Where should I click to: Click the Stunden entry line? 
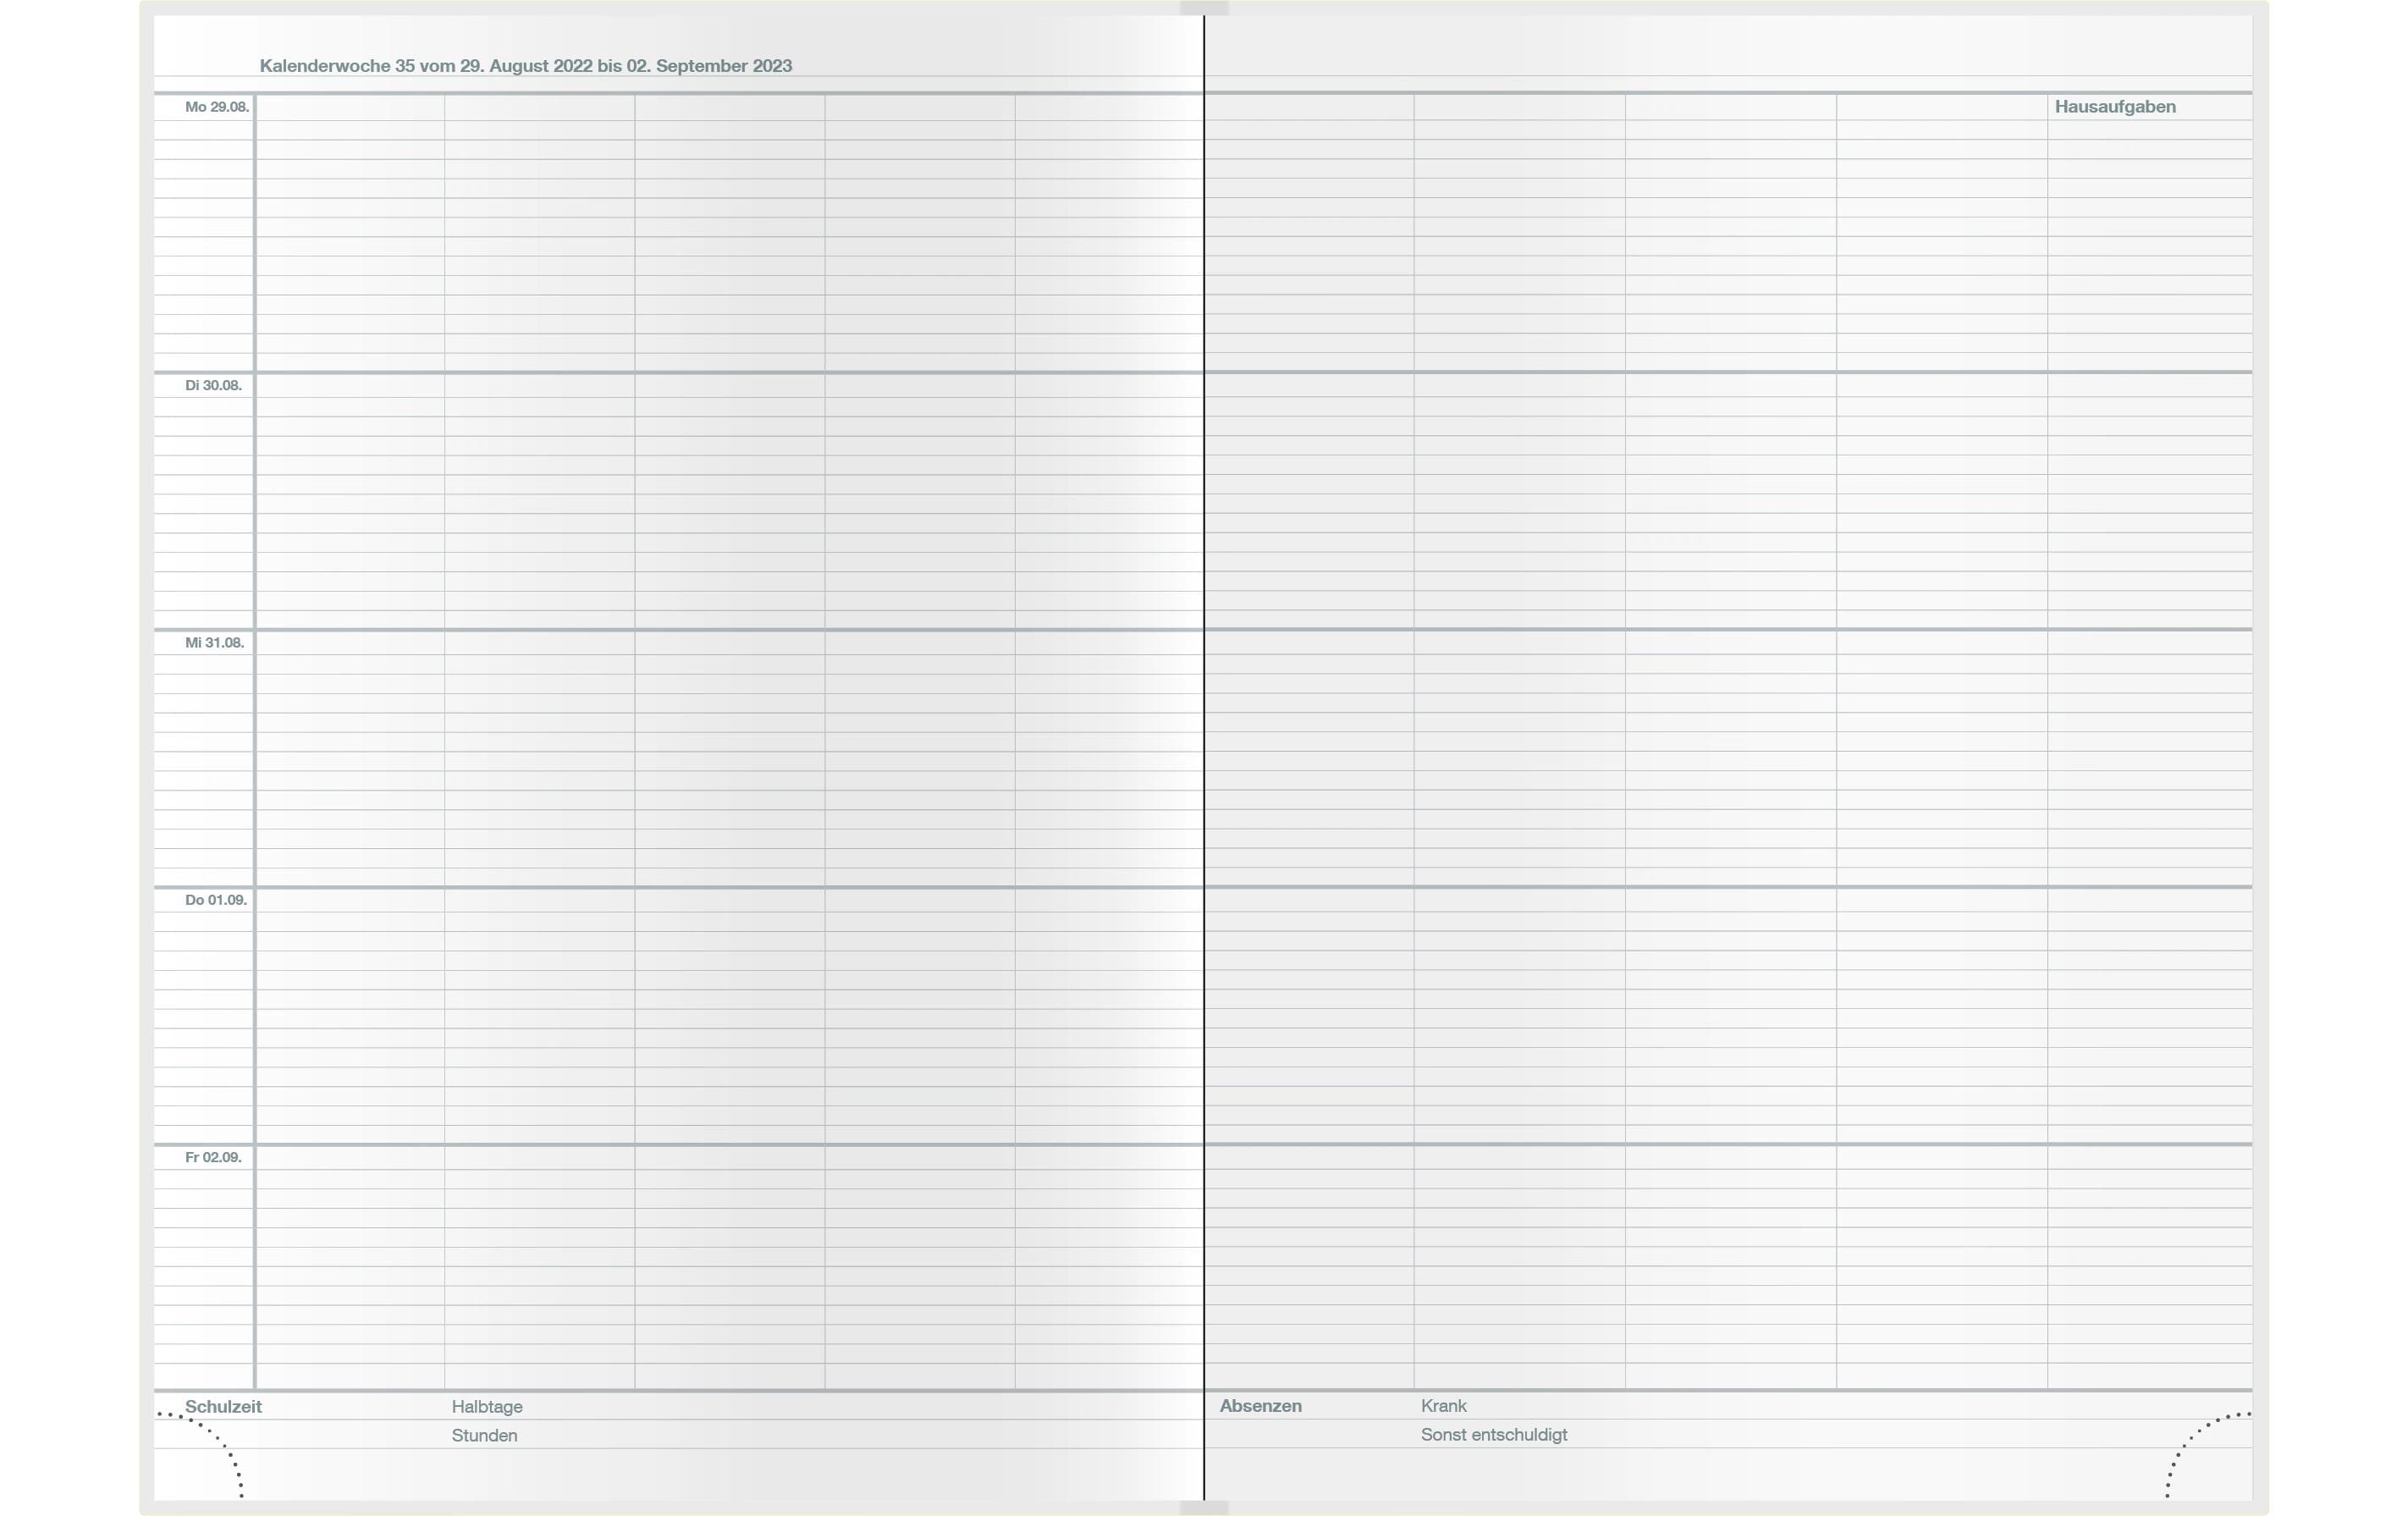(x=825, y=1435)
